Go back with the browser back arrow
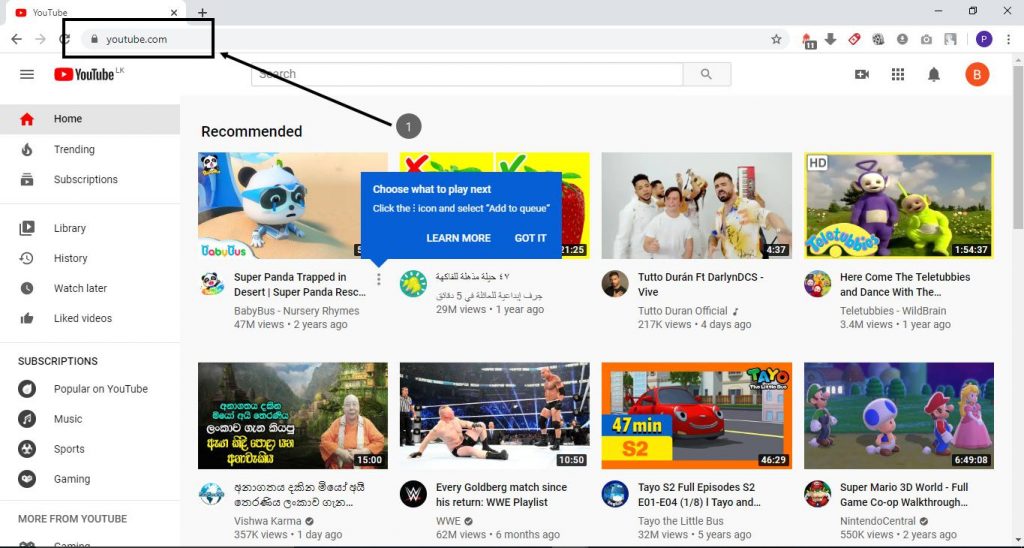Viewport: 1024px width, 548px height. tap(16, 39)
